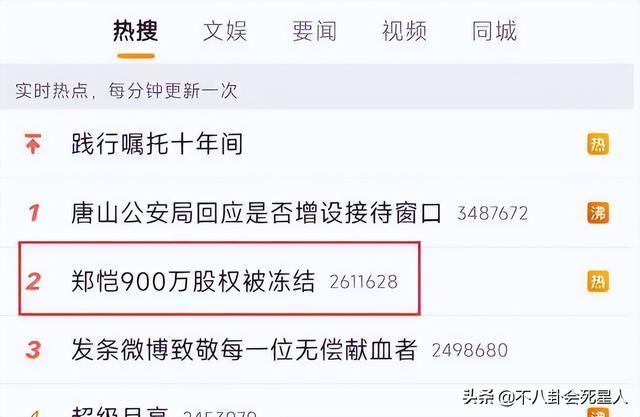Image resolution: width=640 pixels, height=417 pixels.
Task: Click the rank number 3 icon
Action: [x=33, y=350]
